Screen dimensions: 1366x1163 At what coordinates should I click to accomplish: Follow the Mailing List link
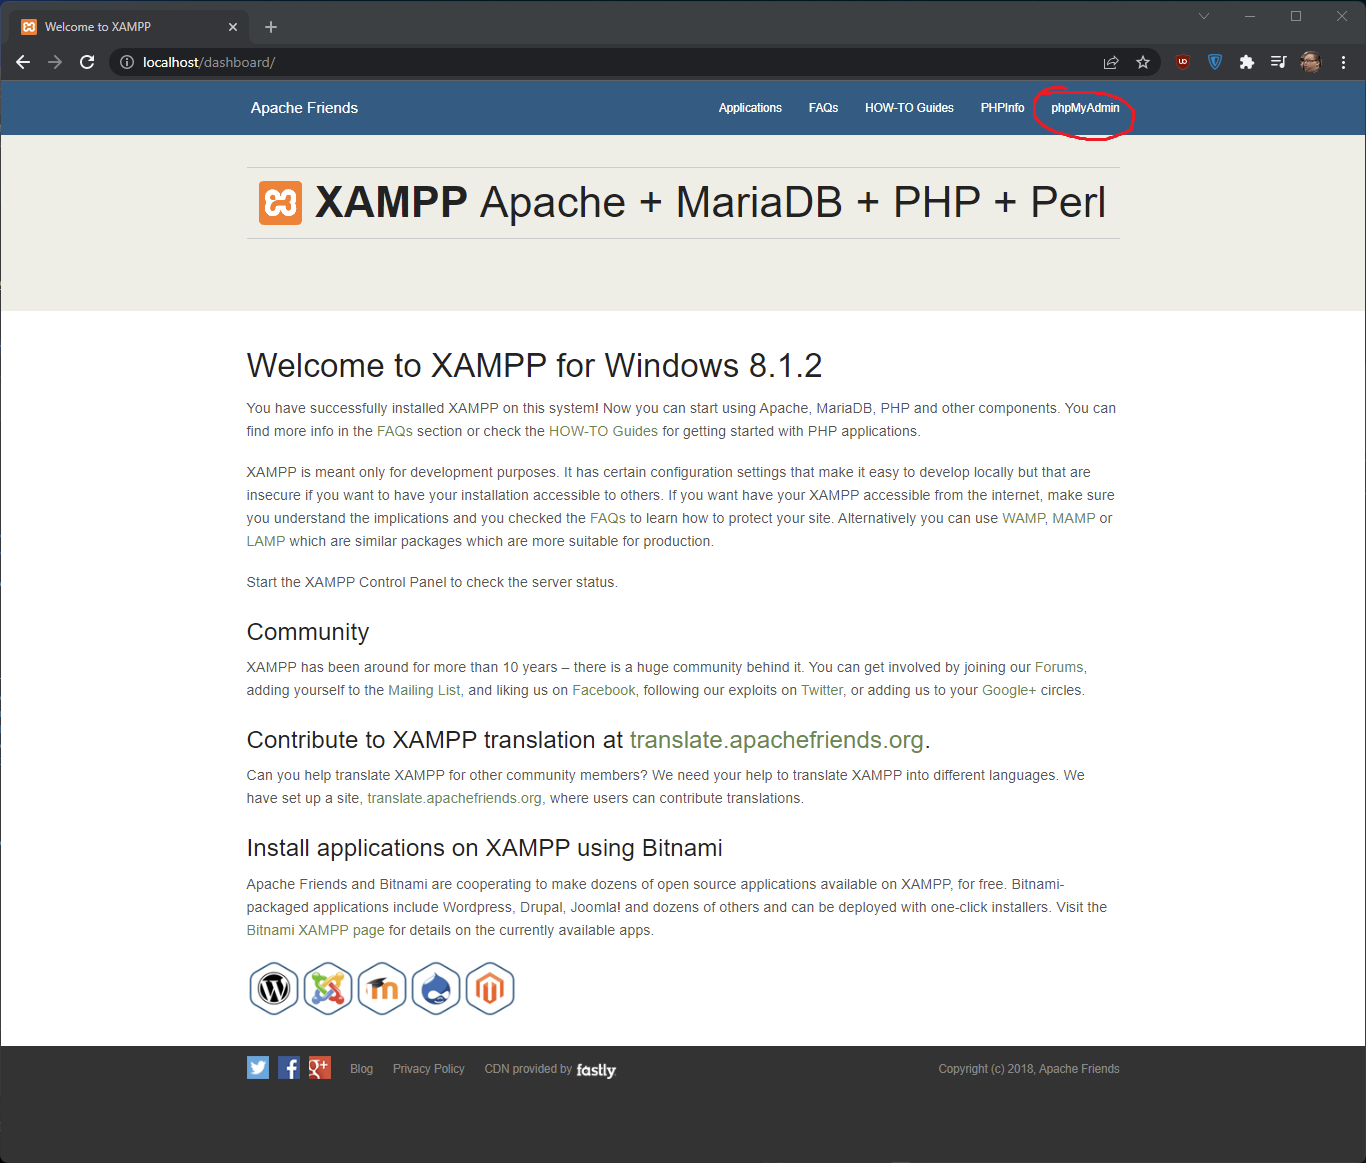point(424,690)
